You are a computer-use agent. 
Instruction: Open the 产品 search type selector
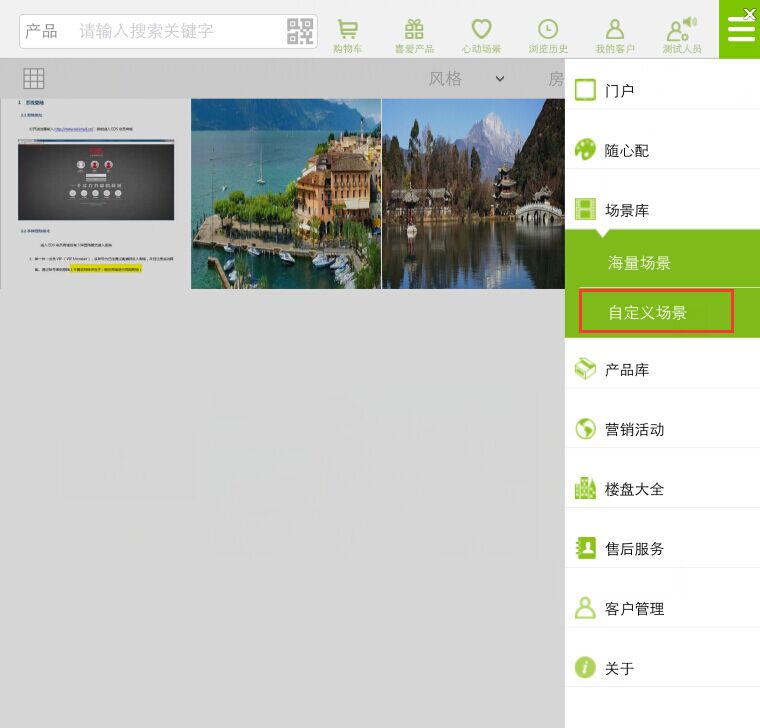click(41, 31)
